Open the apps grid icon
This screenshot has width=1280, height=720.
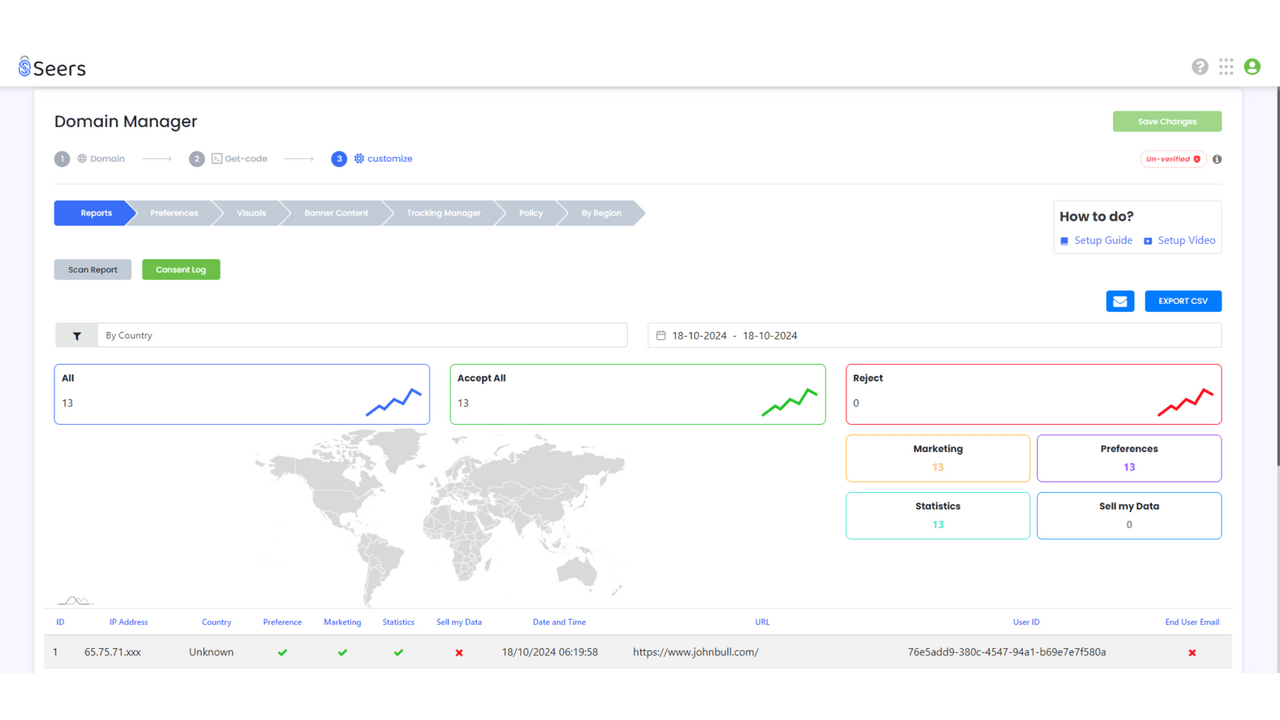(x=1226, y=67)
